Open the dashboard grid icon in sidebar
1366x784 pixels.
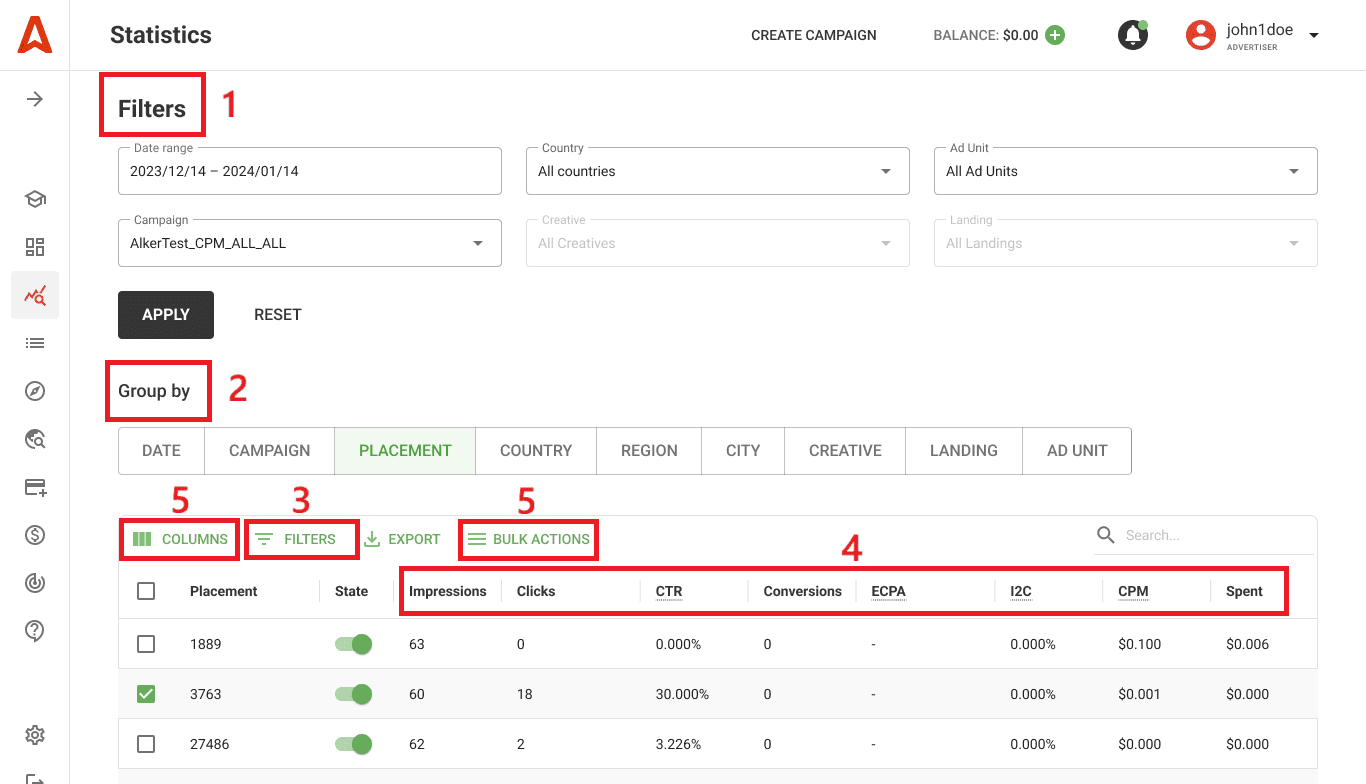pyautogui.click(x=35, y=246)
